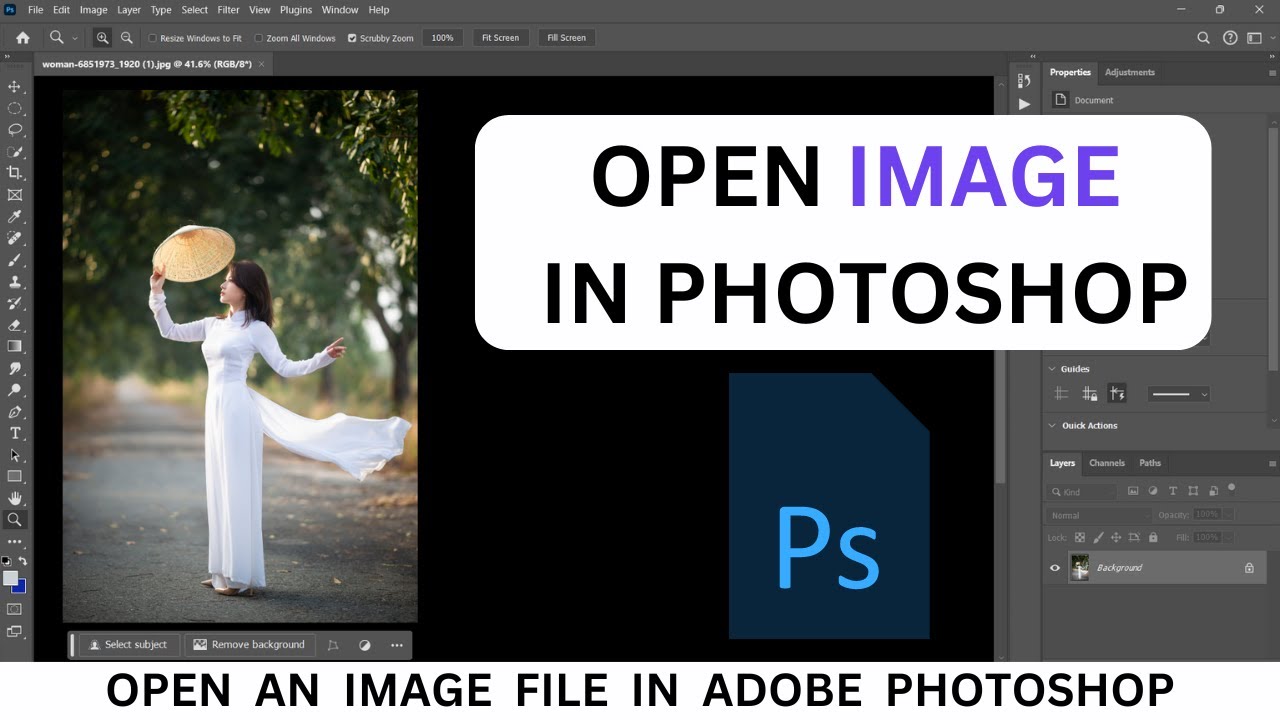The height and width of the screenshot is (720, 1280).
Task: Filter layers by type layers icon
Action: (1173, 491)
